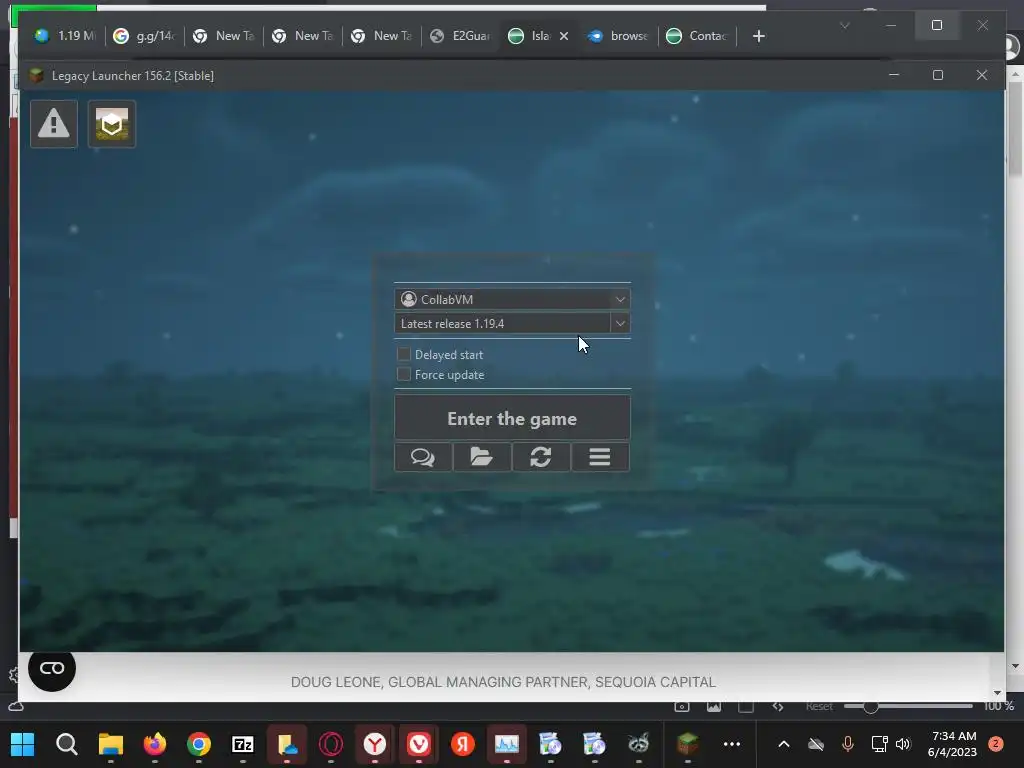Open the Windows Start menu

coord(22,744)
